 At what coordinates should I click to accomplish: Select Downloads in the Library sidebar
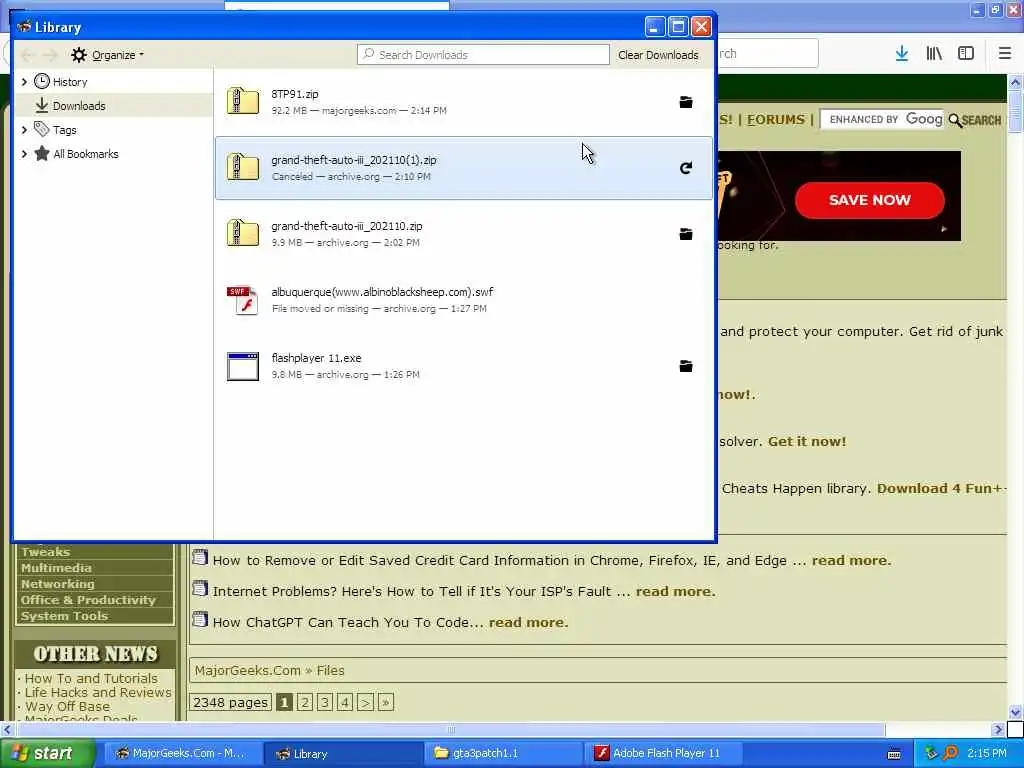click(113, 106)
